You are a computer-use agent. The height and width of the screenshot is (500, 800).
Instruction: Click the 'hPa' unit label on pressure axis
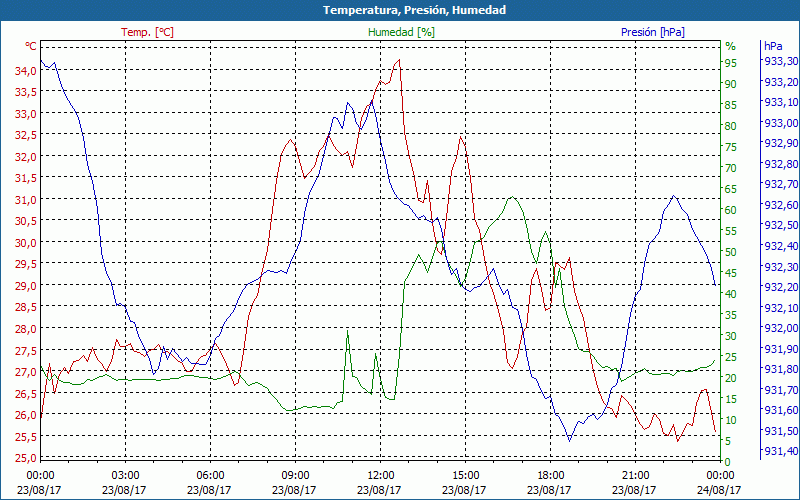click(773, 46)
